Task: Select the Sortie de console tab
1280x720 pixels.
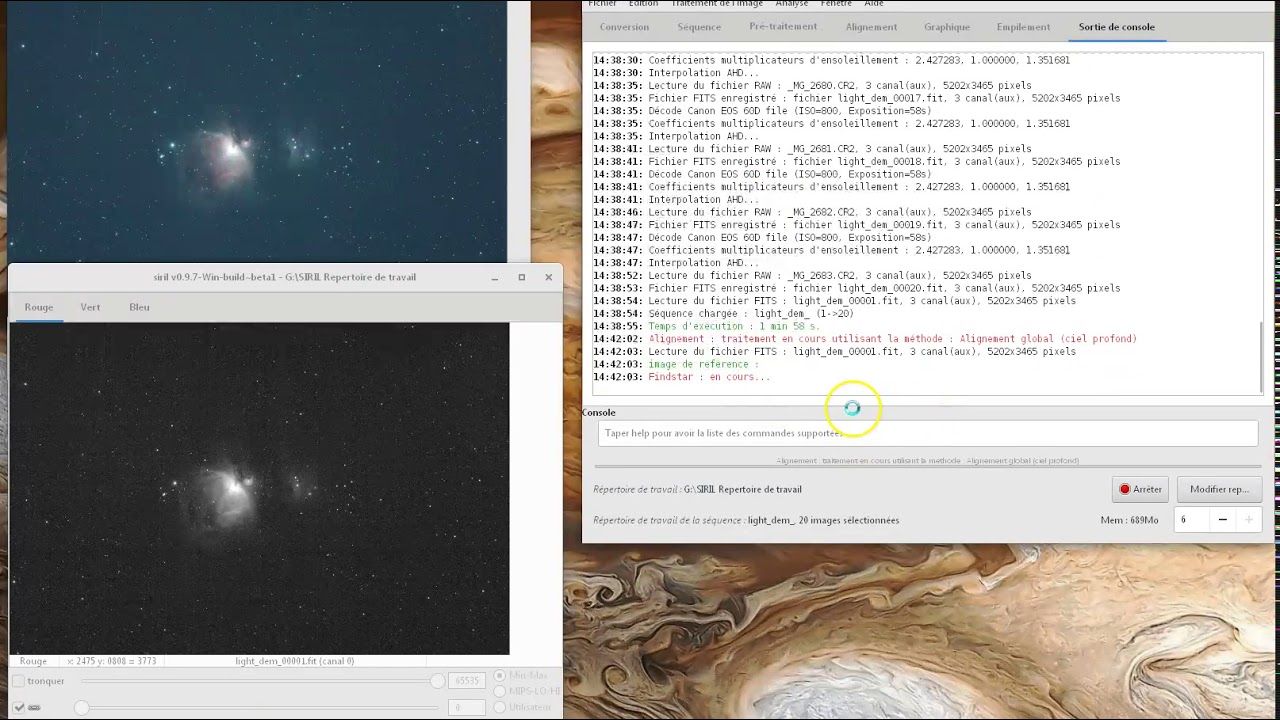Action: 1116,27
